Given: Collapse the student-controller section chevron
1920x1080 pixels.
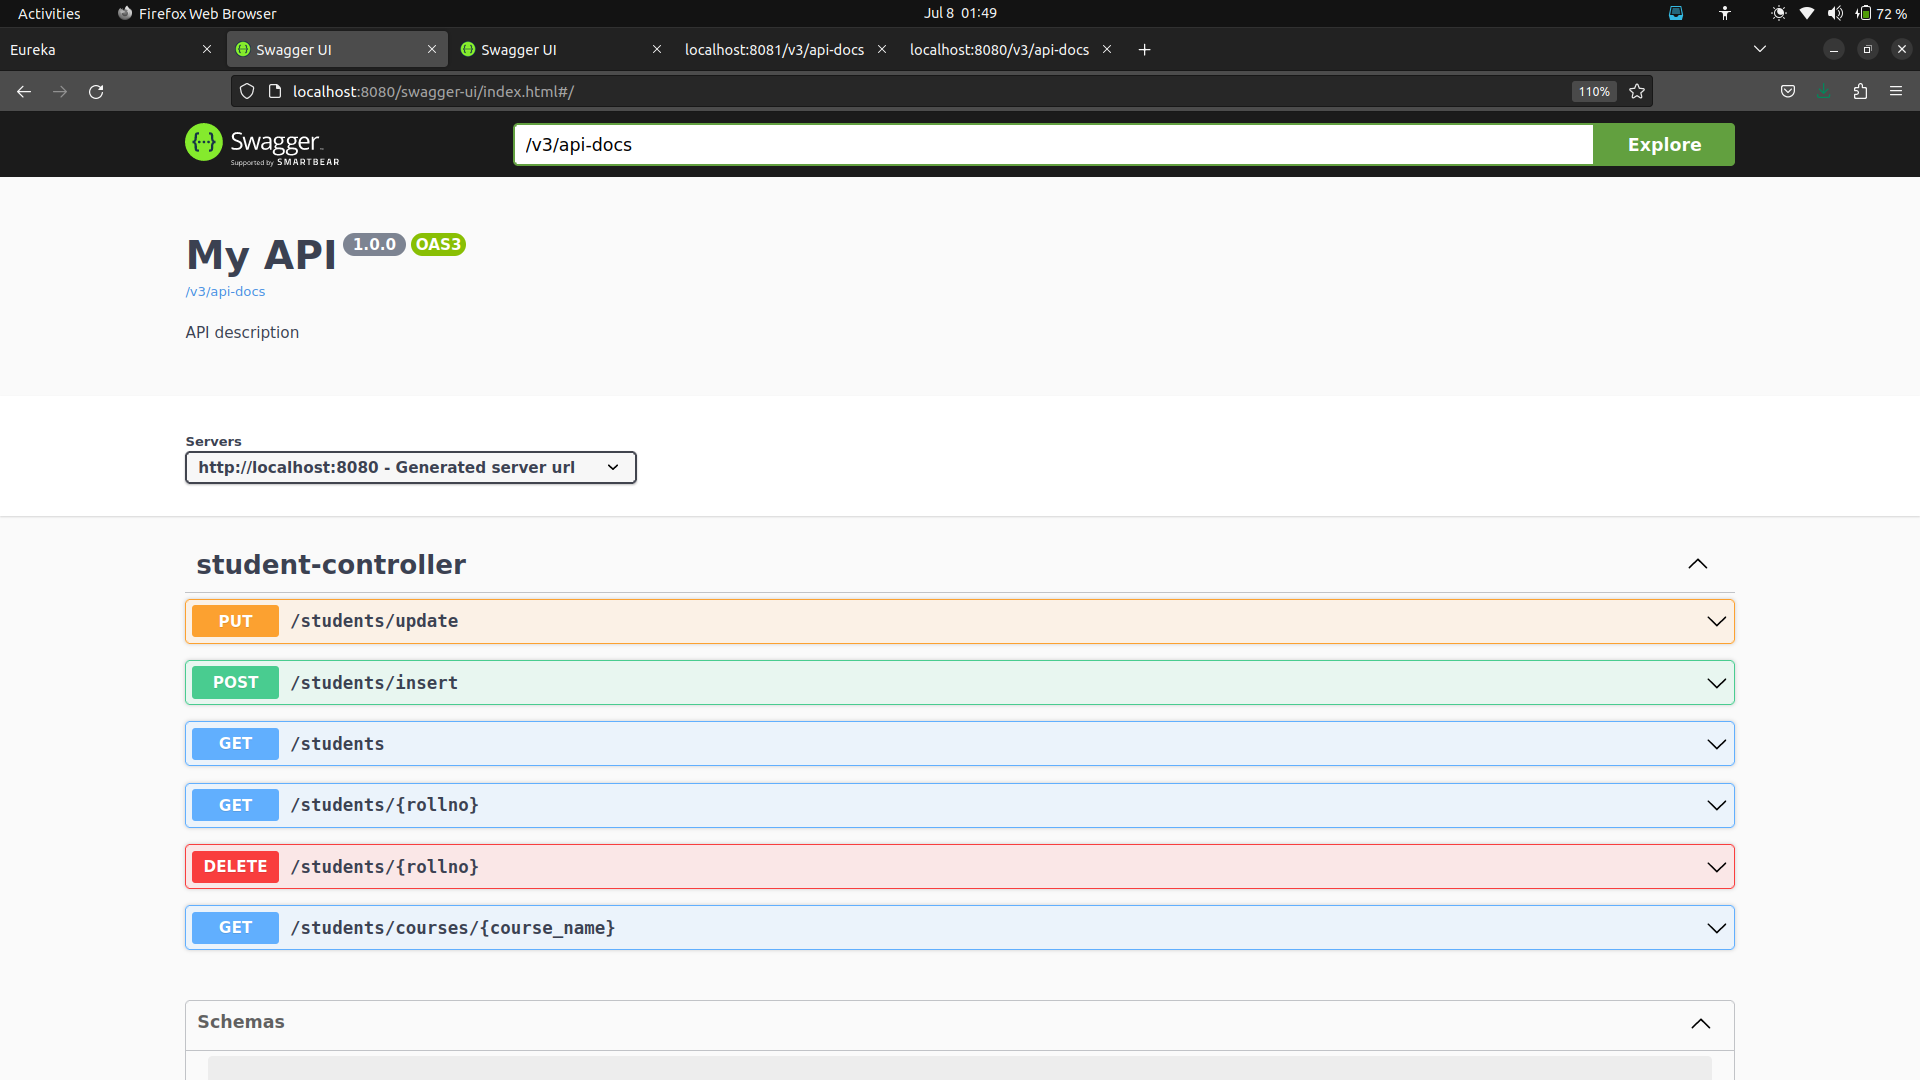Looking at the screenshot, I should (1697, 564).
